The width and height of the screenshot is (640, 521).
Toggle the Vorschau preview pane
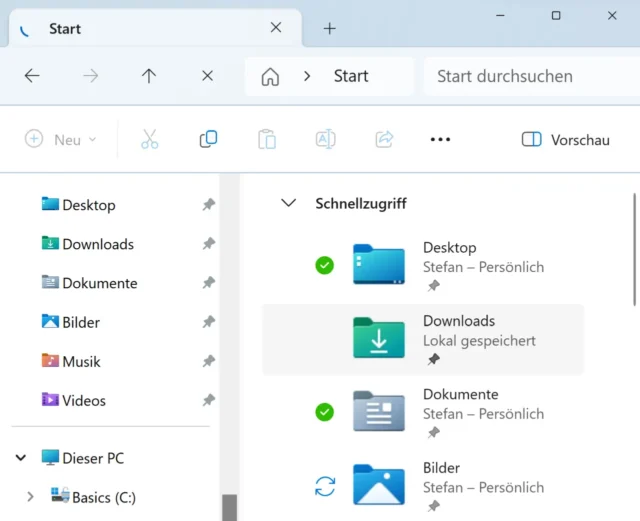tap(566, 140)
